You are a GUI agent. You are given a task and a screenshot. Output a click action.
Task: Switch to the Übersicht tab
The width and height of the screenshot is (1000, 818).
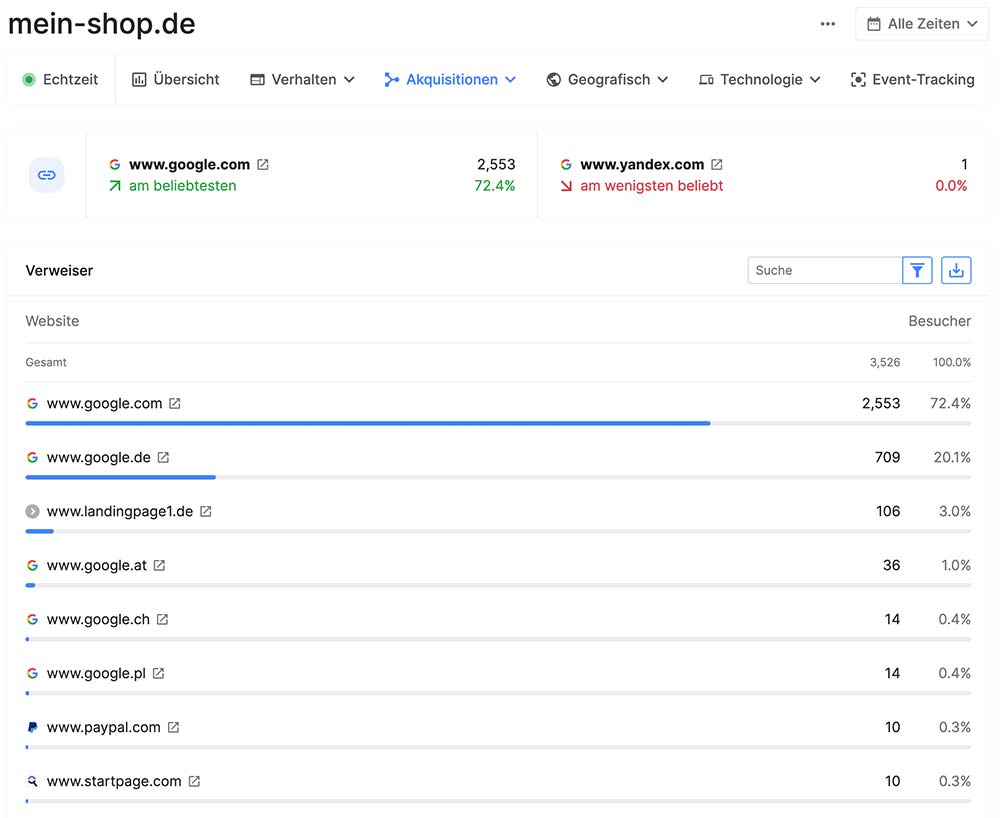click(x=175, y=79)
